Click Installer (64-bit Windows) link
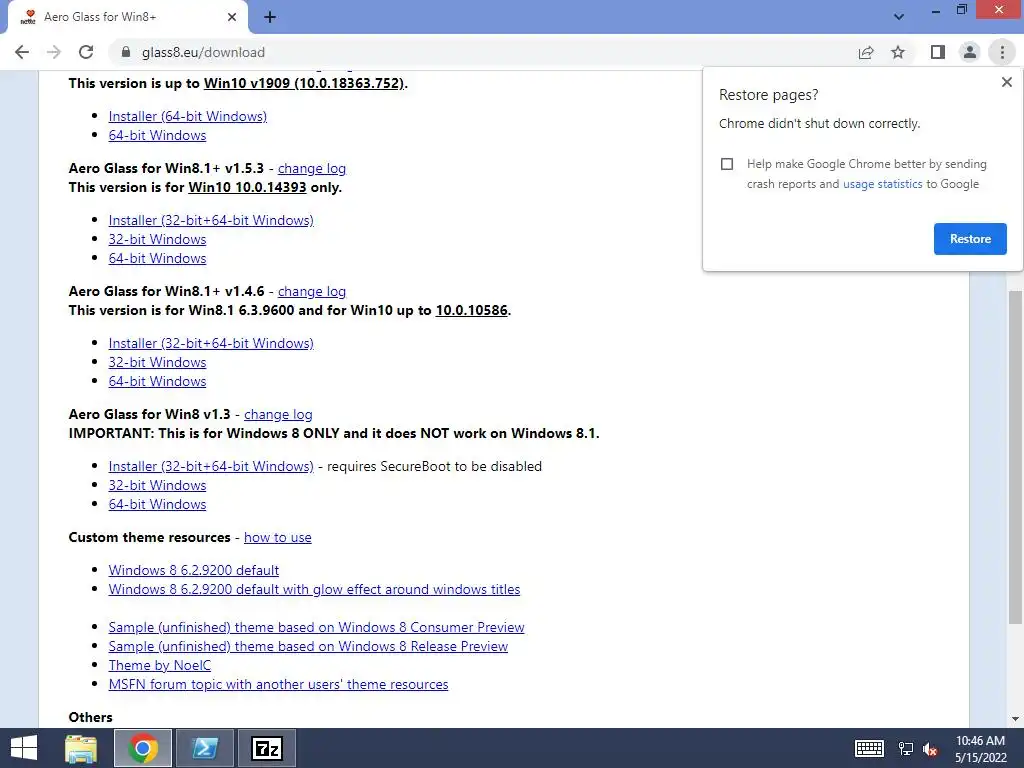Screen dimensions: 1024x768 (187, 116)
